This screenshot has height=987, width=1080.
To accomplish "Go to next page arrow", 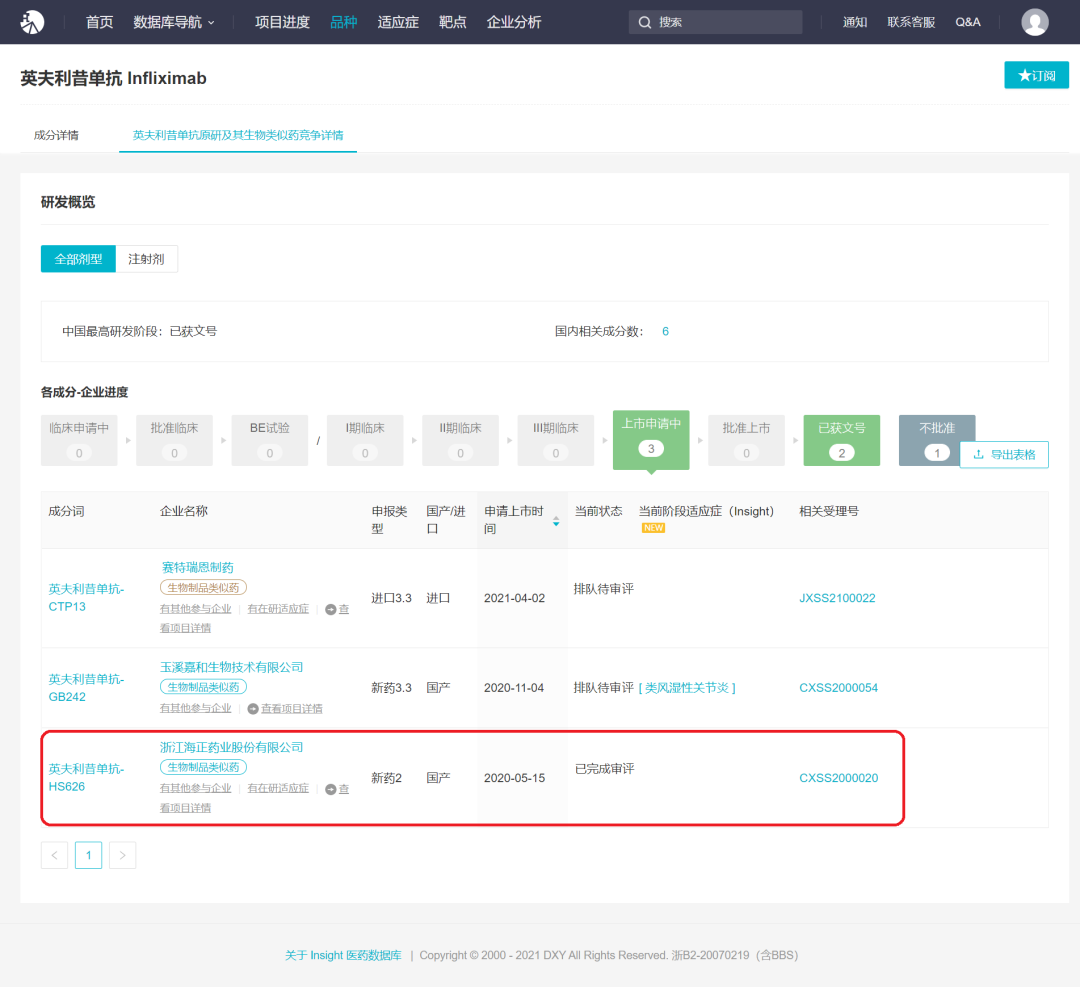I will [123, 855].
